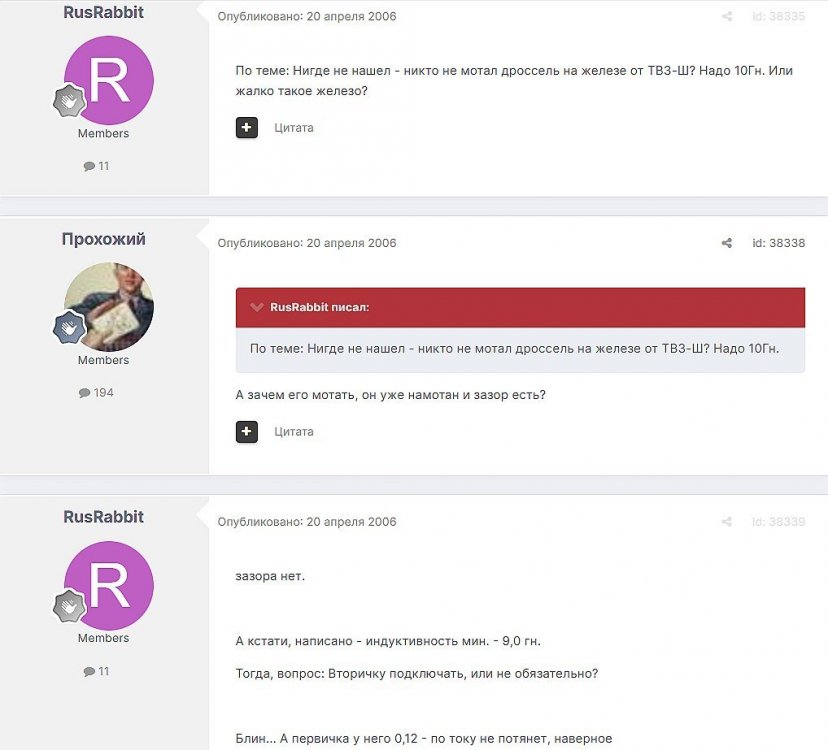The width and height of the screenshot is (828, 750).
Task: Click 'RusRabbit писал:' quote header link
Action: [x=319, y=307]
